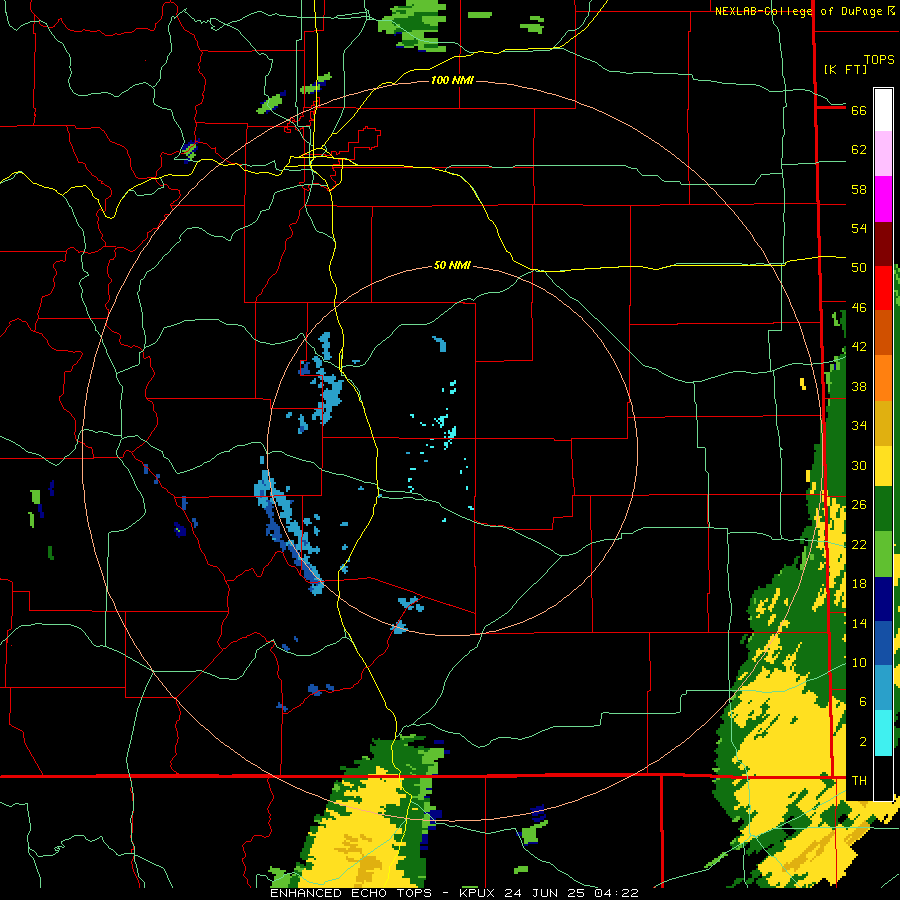This screenshot has width=900, height=900.
Task: Click the light pink 62 kft legend swatch
Action: pyautogui.click(x=883, y=153)
